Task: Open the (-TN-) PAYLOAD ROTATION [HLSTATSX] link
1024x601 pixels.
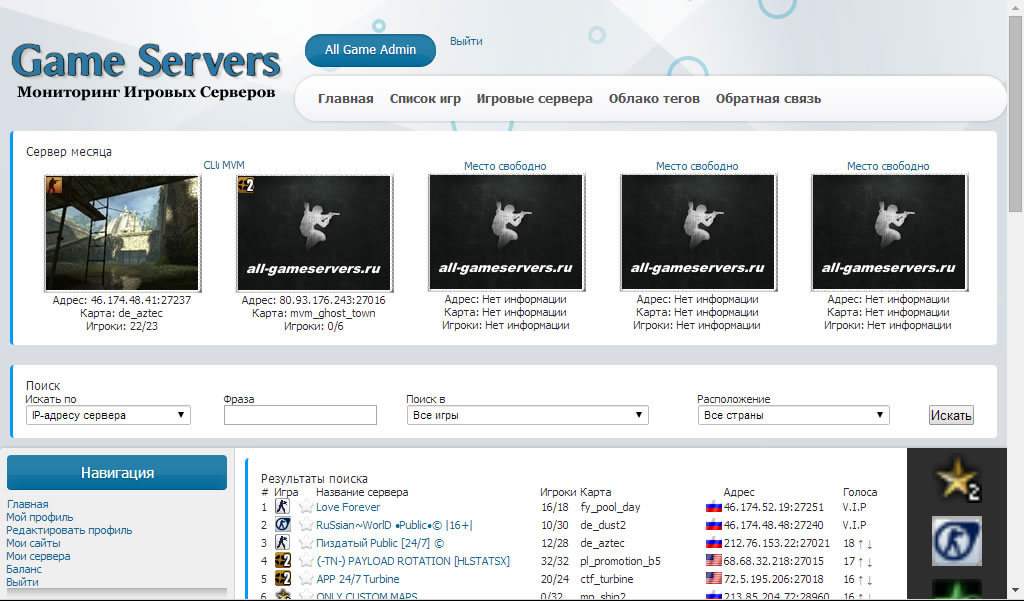Action: pos(413,561)
